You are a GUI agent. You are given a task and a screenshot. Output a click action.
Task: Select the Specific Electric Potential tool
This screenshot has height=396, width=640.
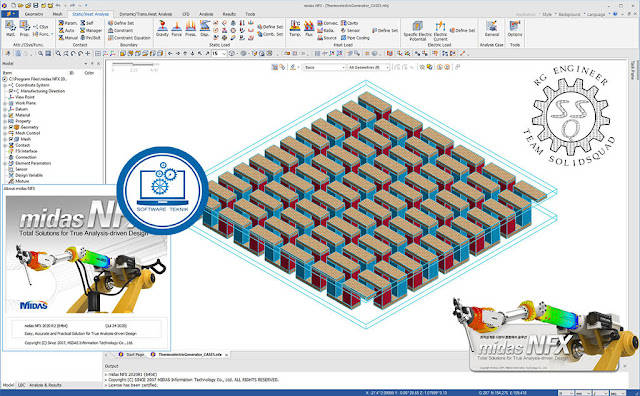point(417,31)
